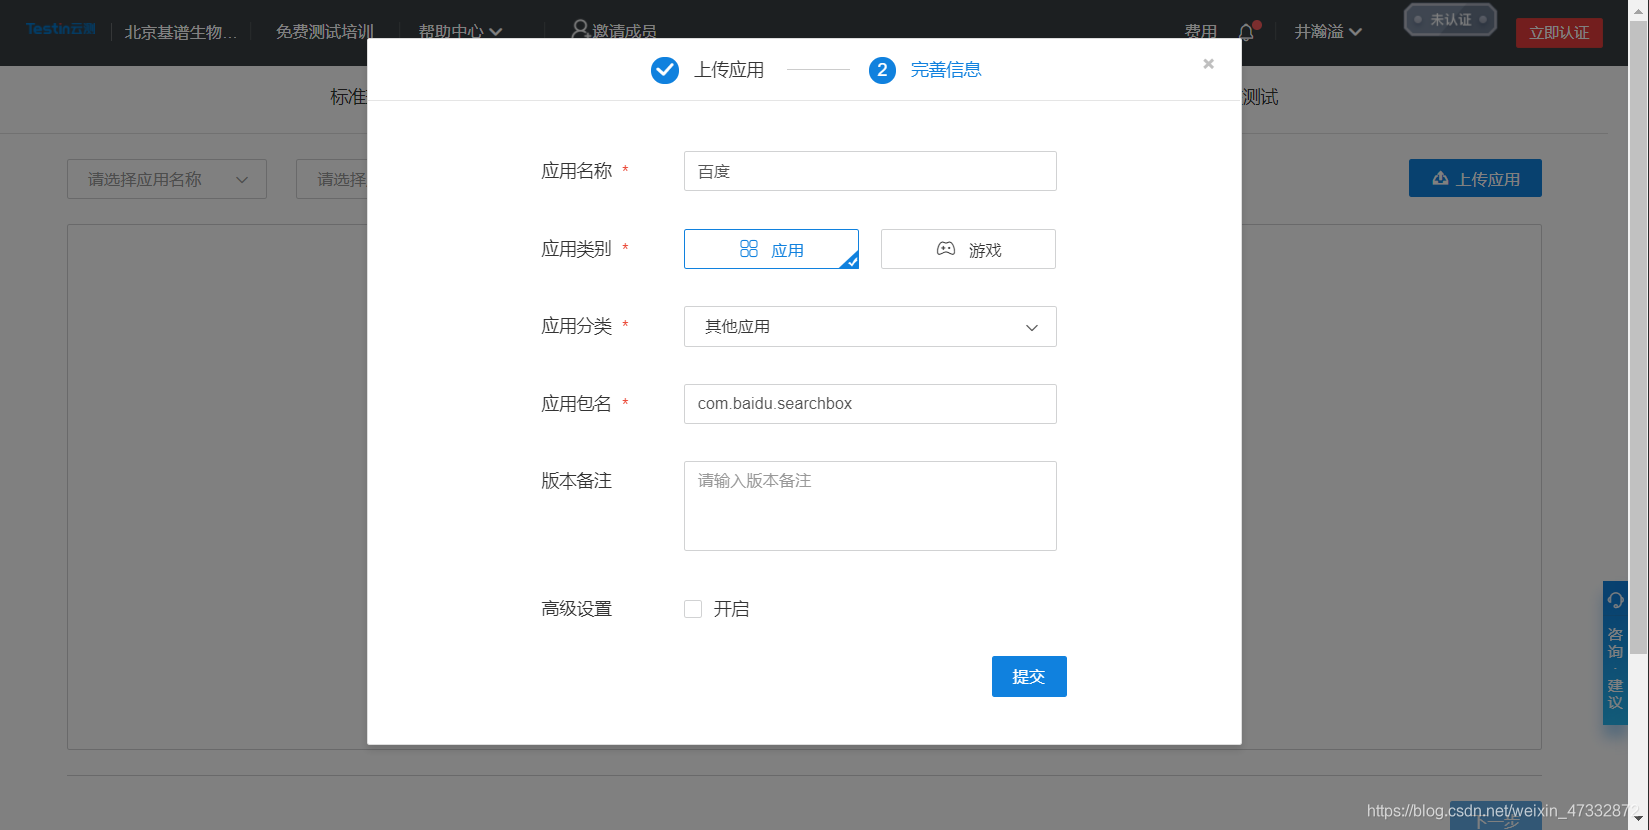Click the 版本备注 field label
Viewport: 1649px width, 830px height.
click(577, 481)
